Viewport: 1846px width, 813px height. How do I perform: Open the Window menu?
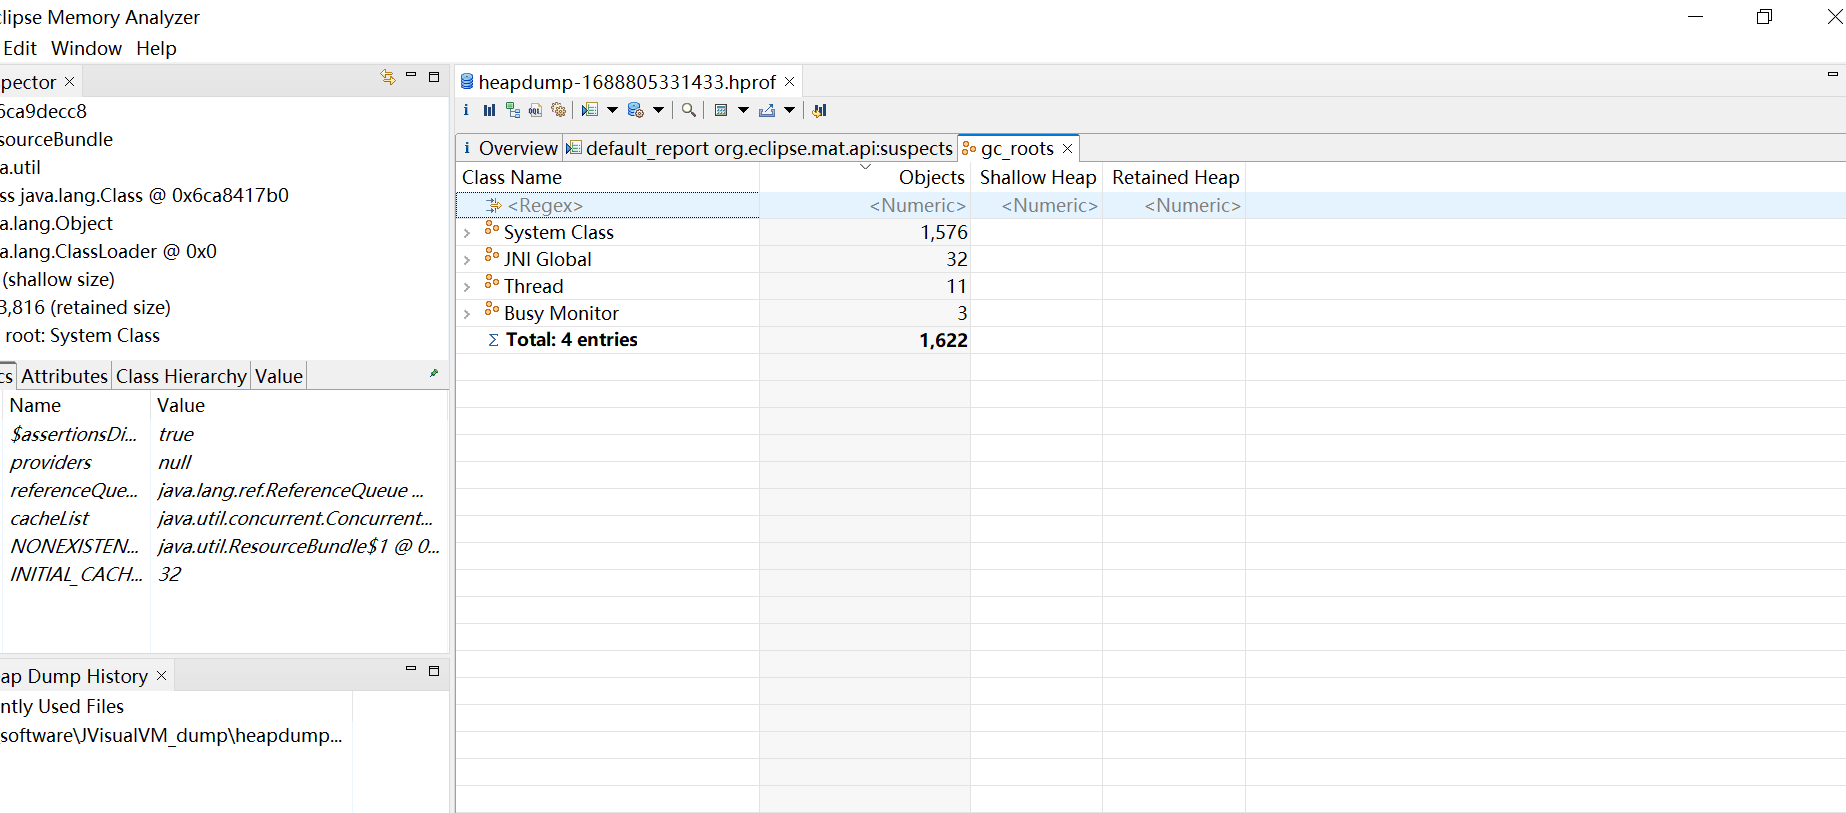point(86,48)
